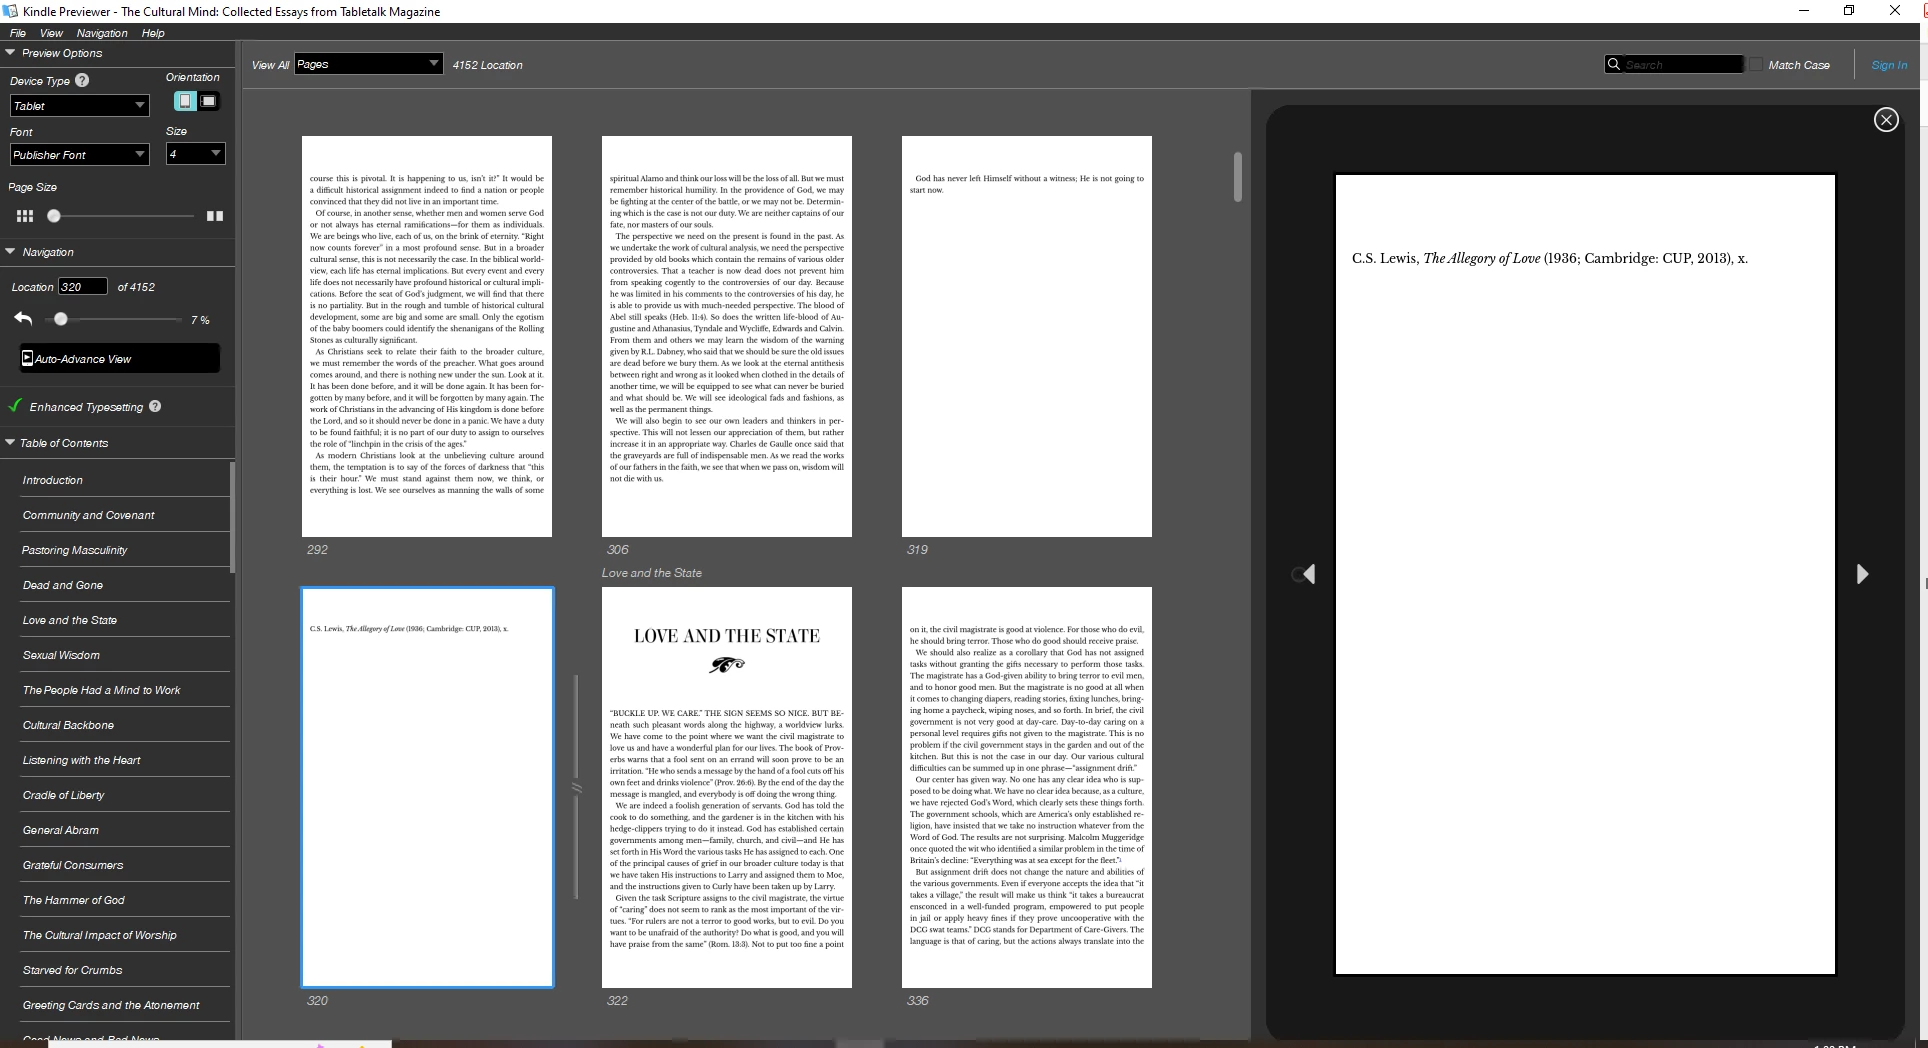Open font Size dropdown
Screen dimensions: 1928x1048
pos(195,154)
